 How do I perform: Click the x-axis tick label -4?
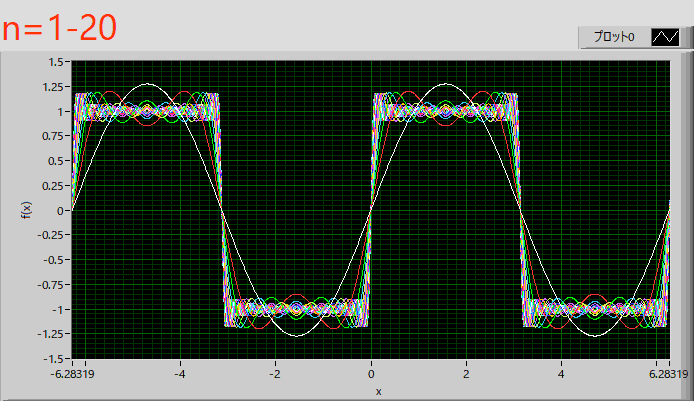click(x=179, y=374)
